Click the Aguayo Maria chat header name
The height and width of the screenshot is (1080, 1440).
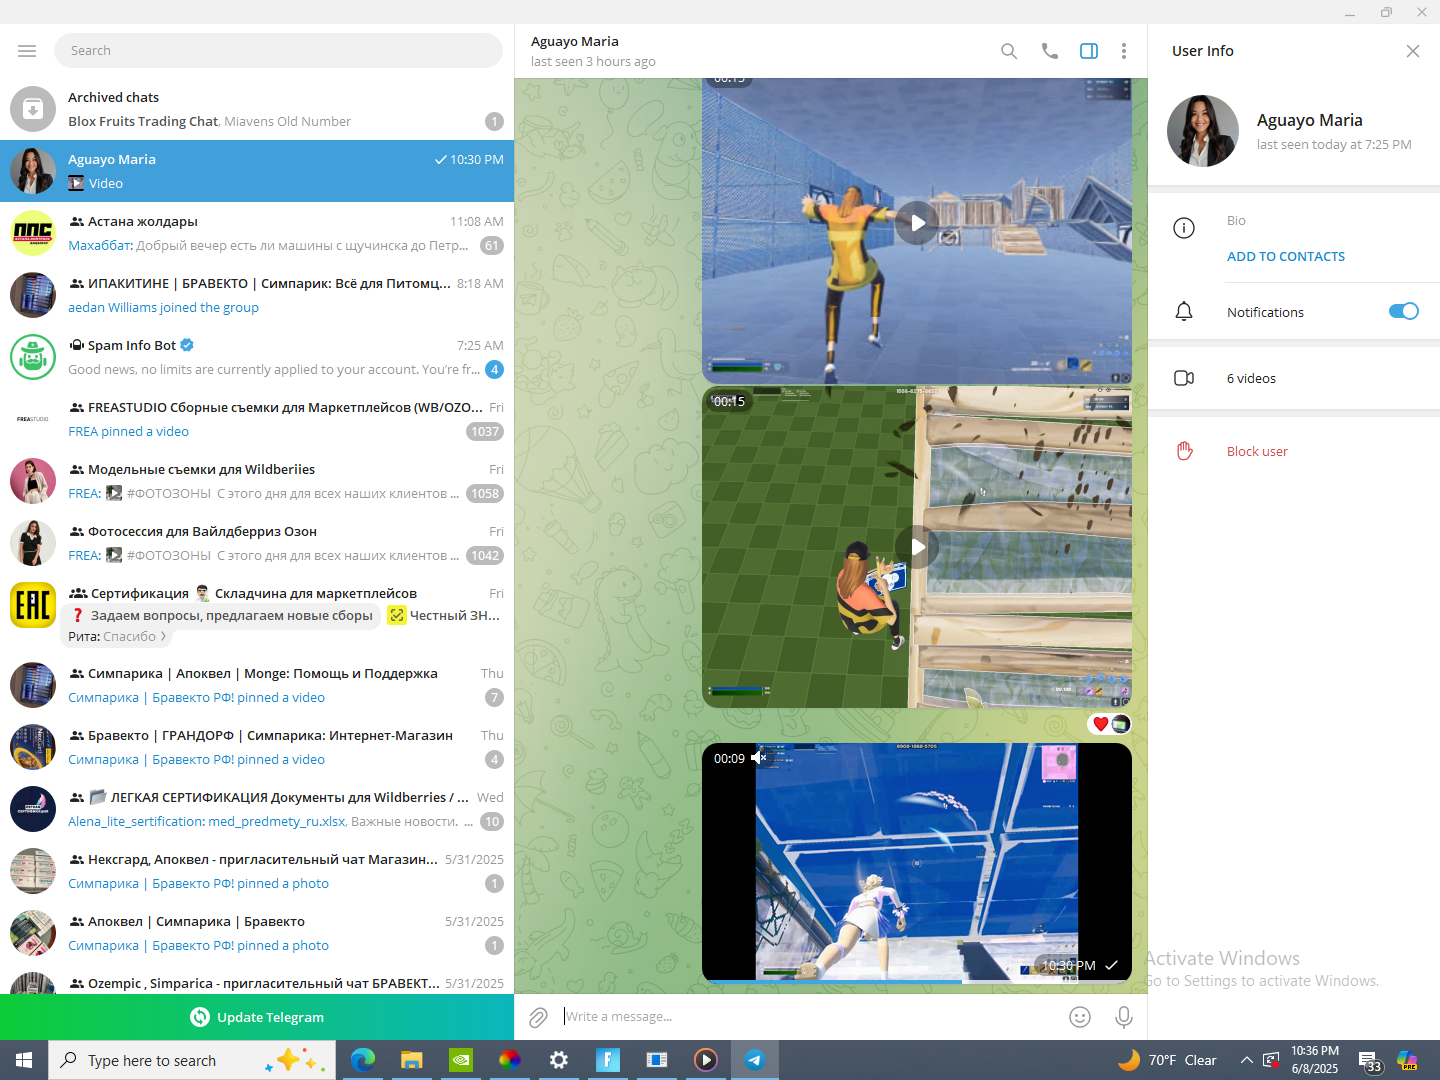(575, 41)
